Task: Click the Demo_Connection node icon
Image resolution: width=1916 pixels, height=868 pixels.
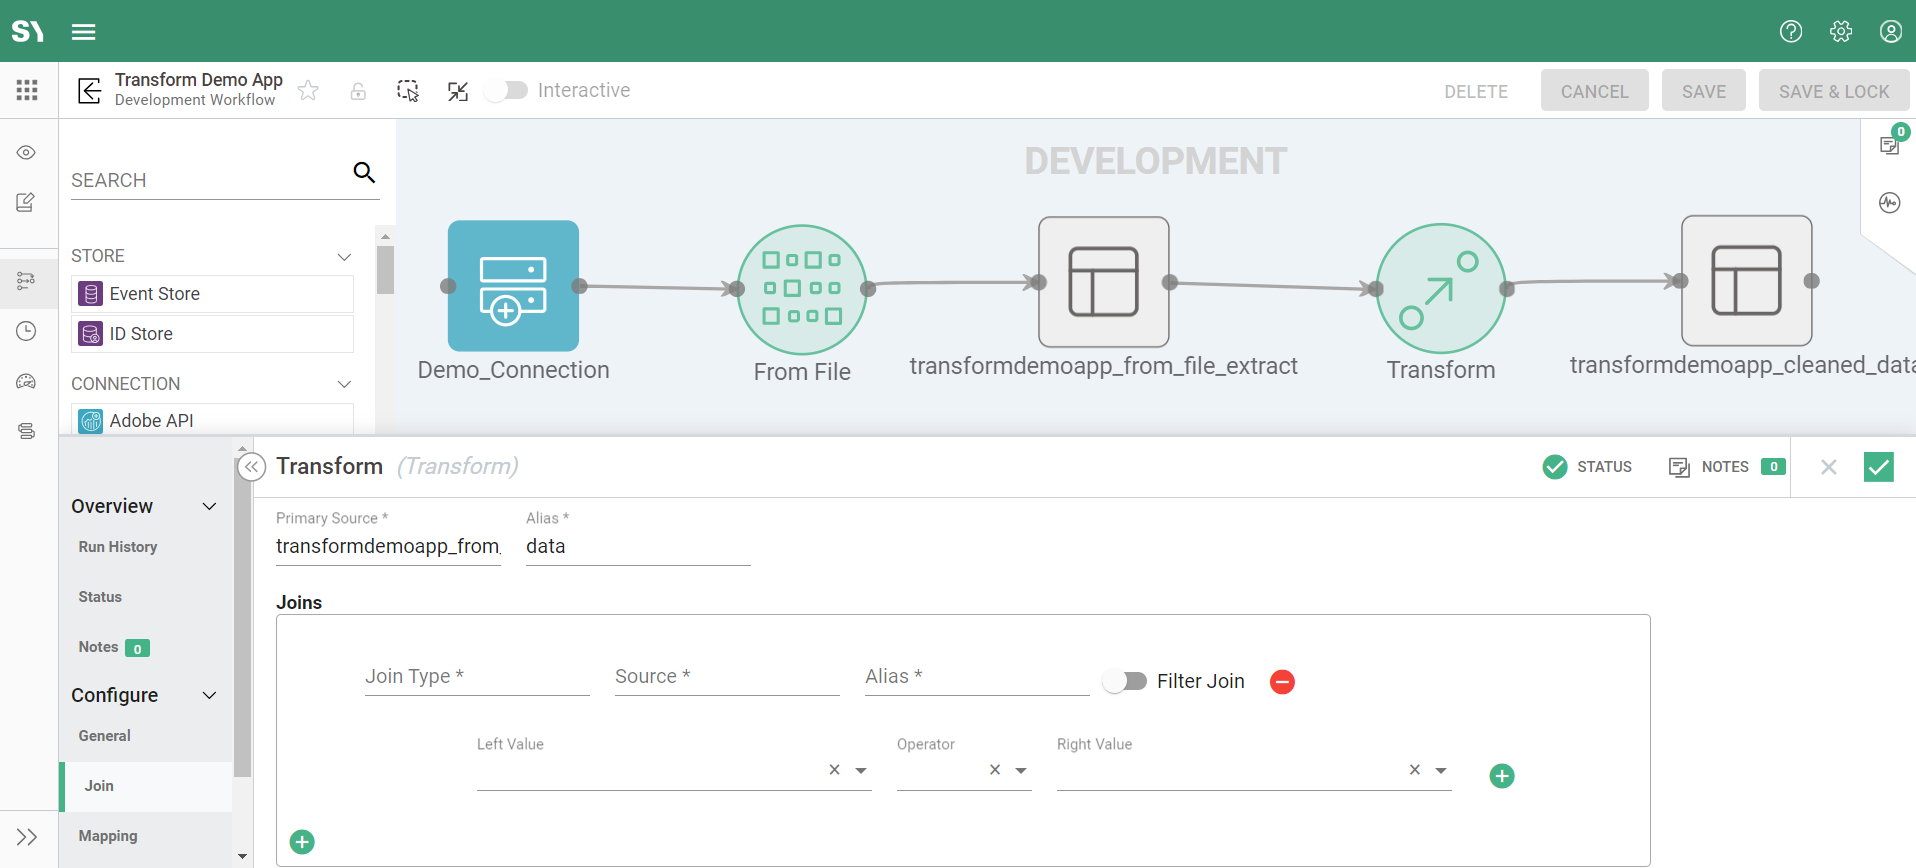Action: coord(513,286)
